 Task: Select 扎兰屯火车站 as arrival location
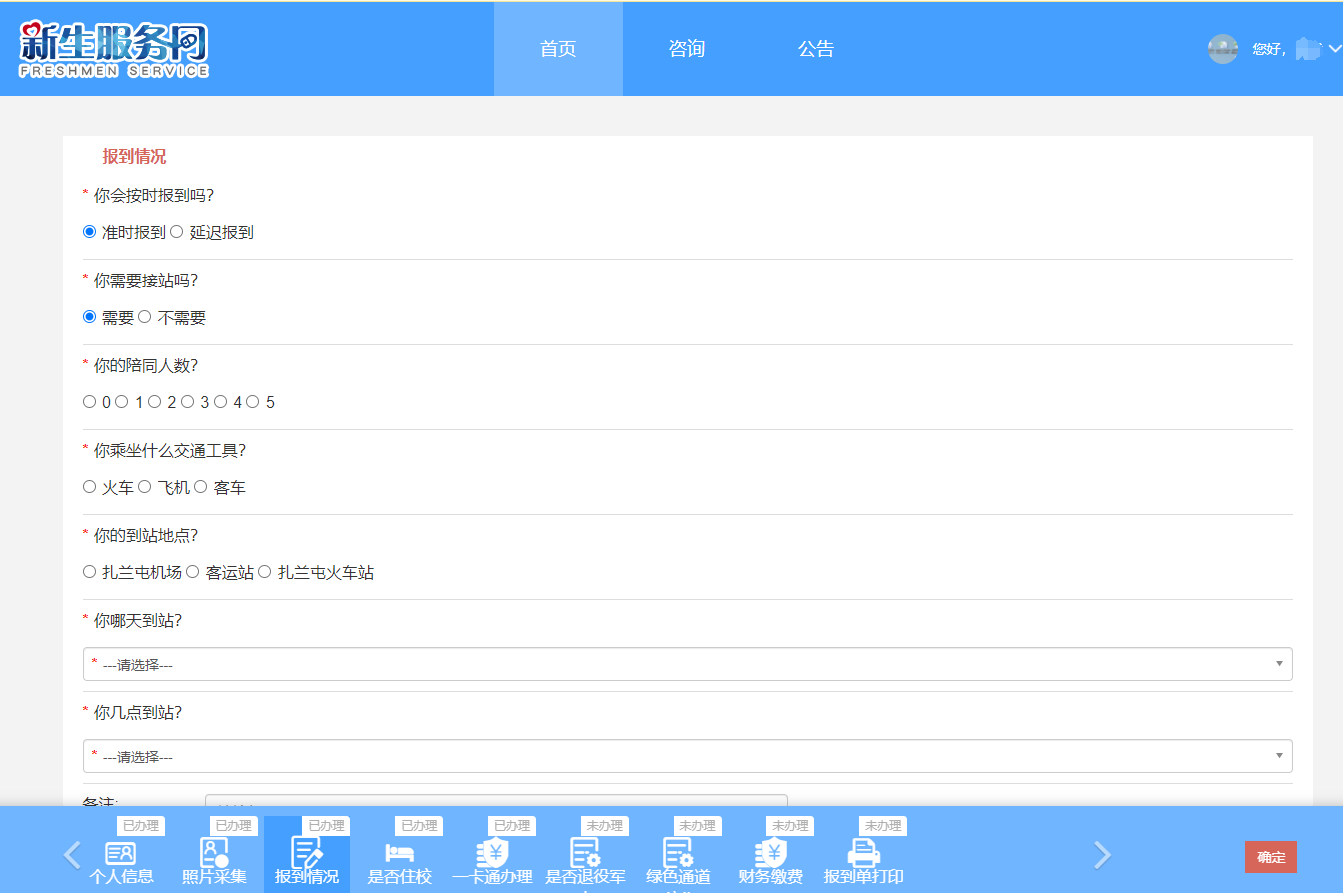coord(265,572)
